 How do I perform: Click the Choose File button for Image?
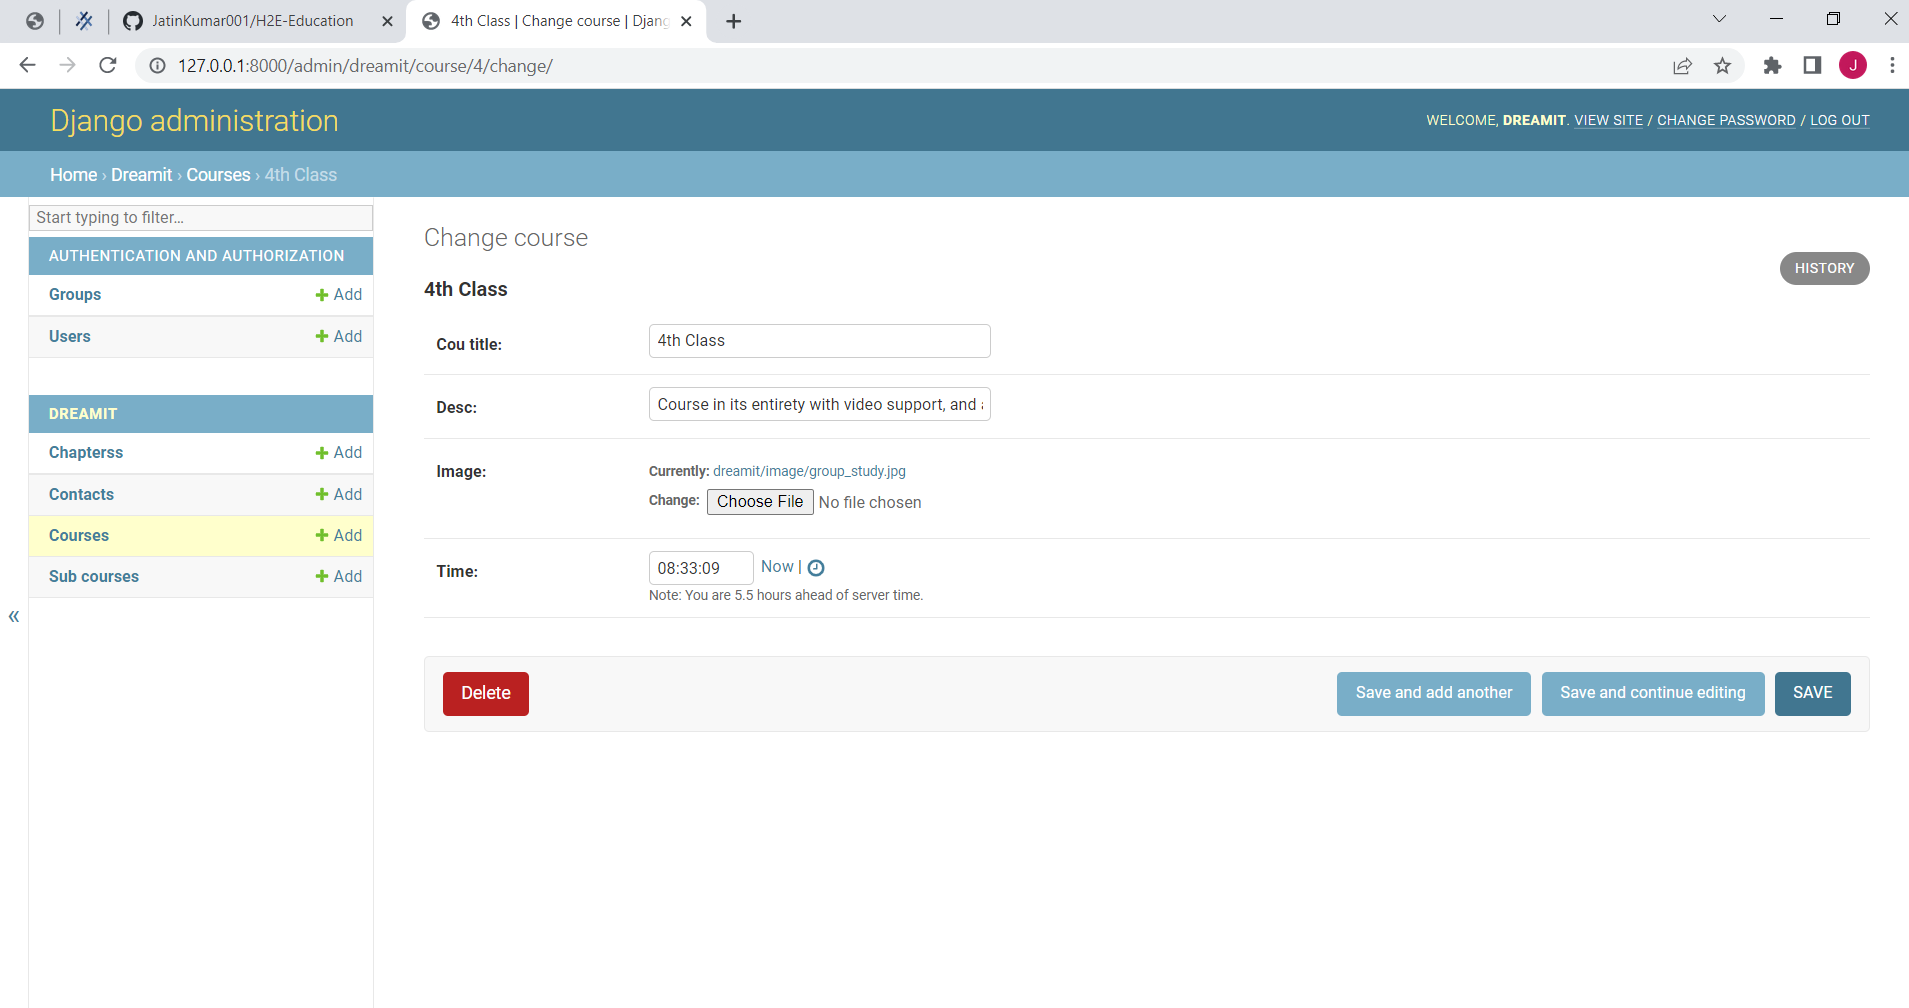click(x=759, y=501)
